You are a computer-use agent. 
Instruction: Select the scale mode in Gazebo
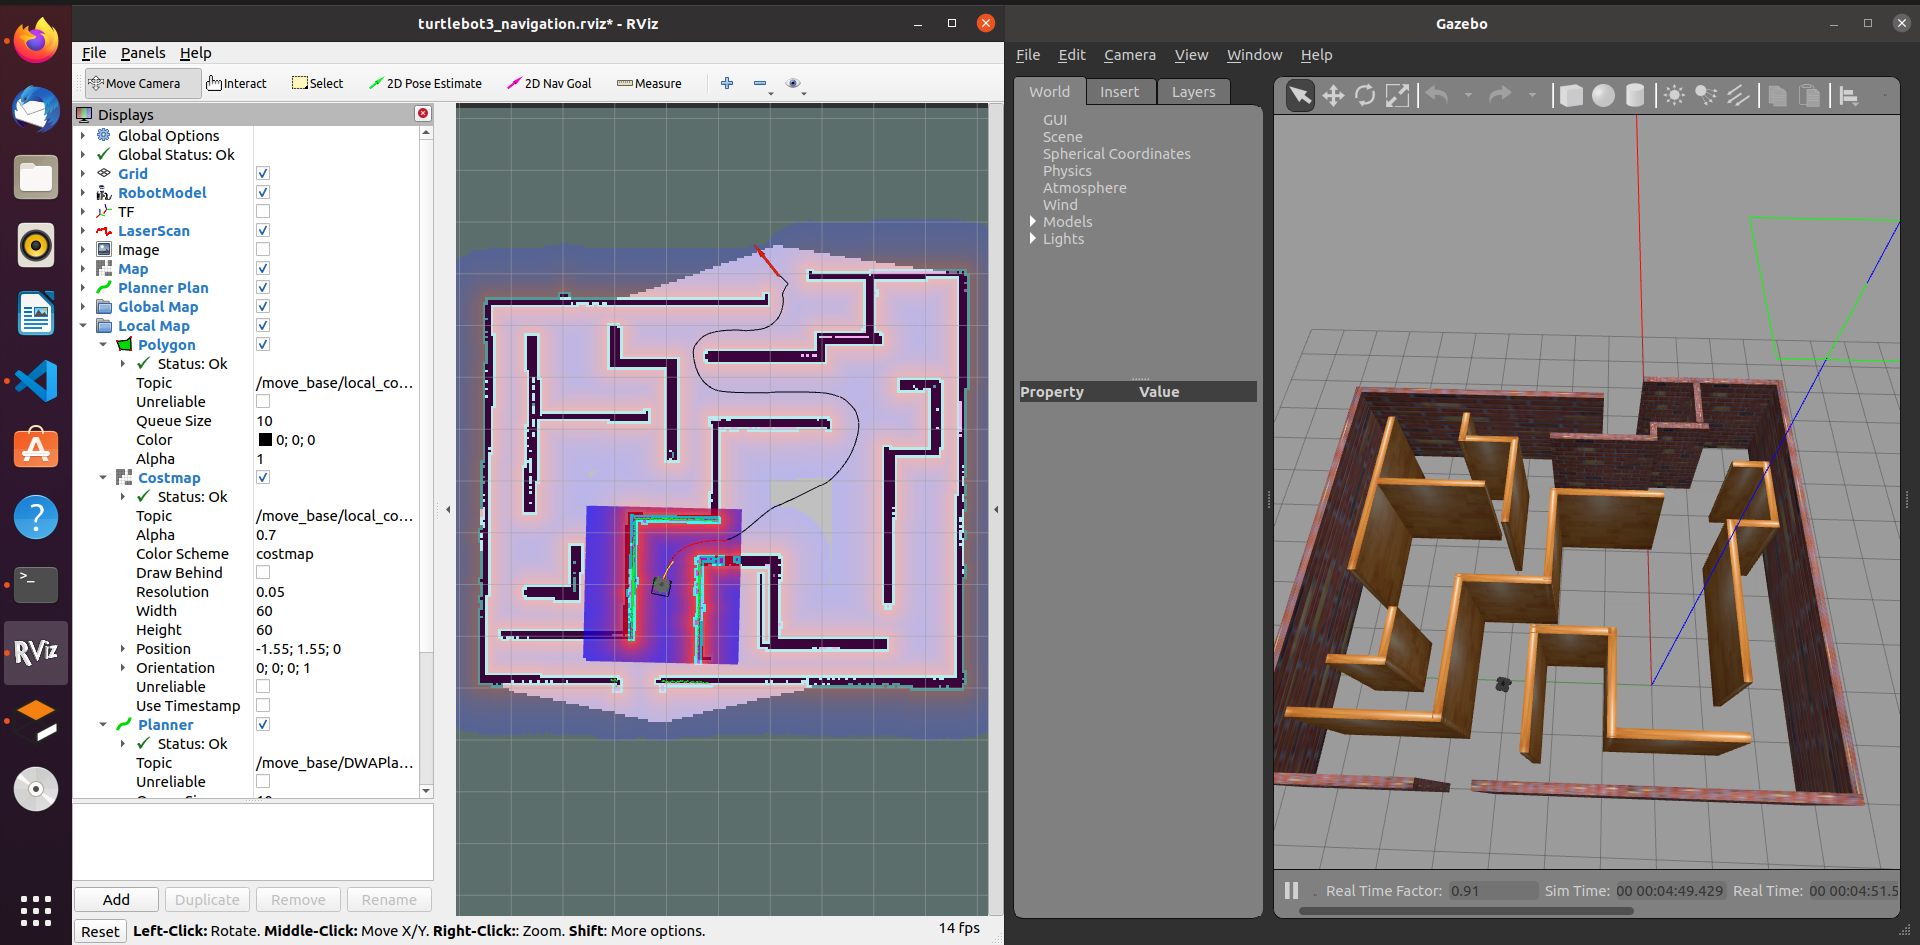1397,95
